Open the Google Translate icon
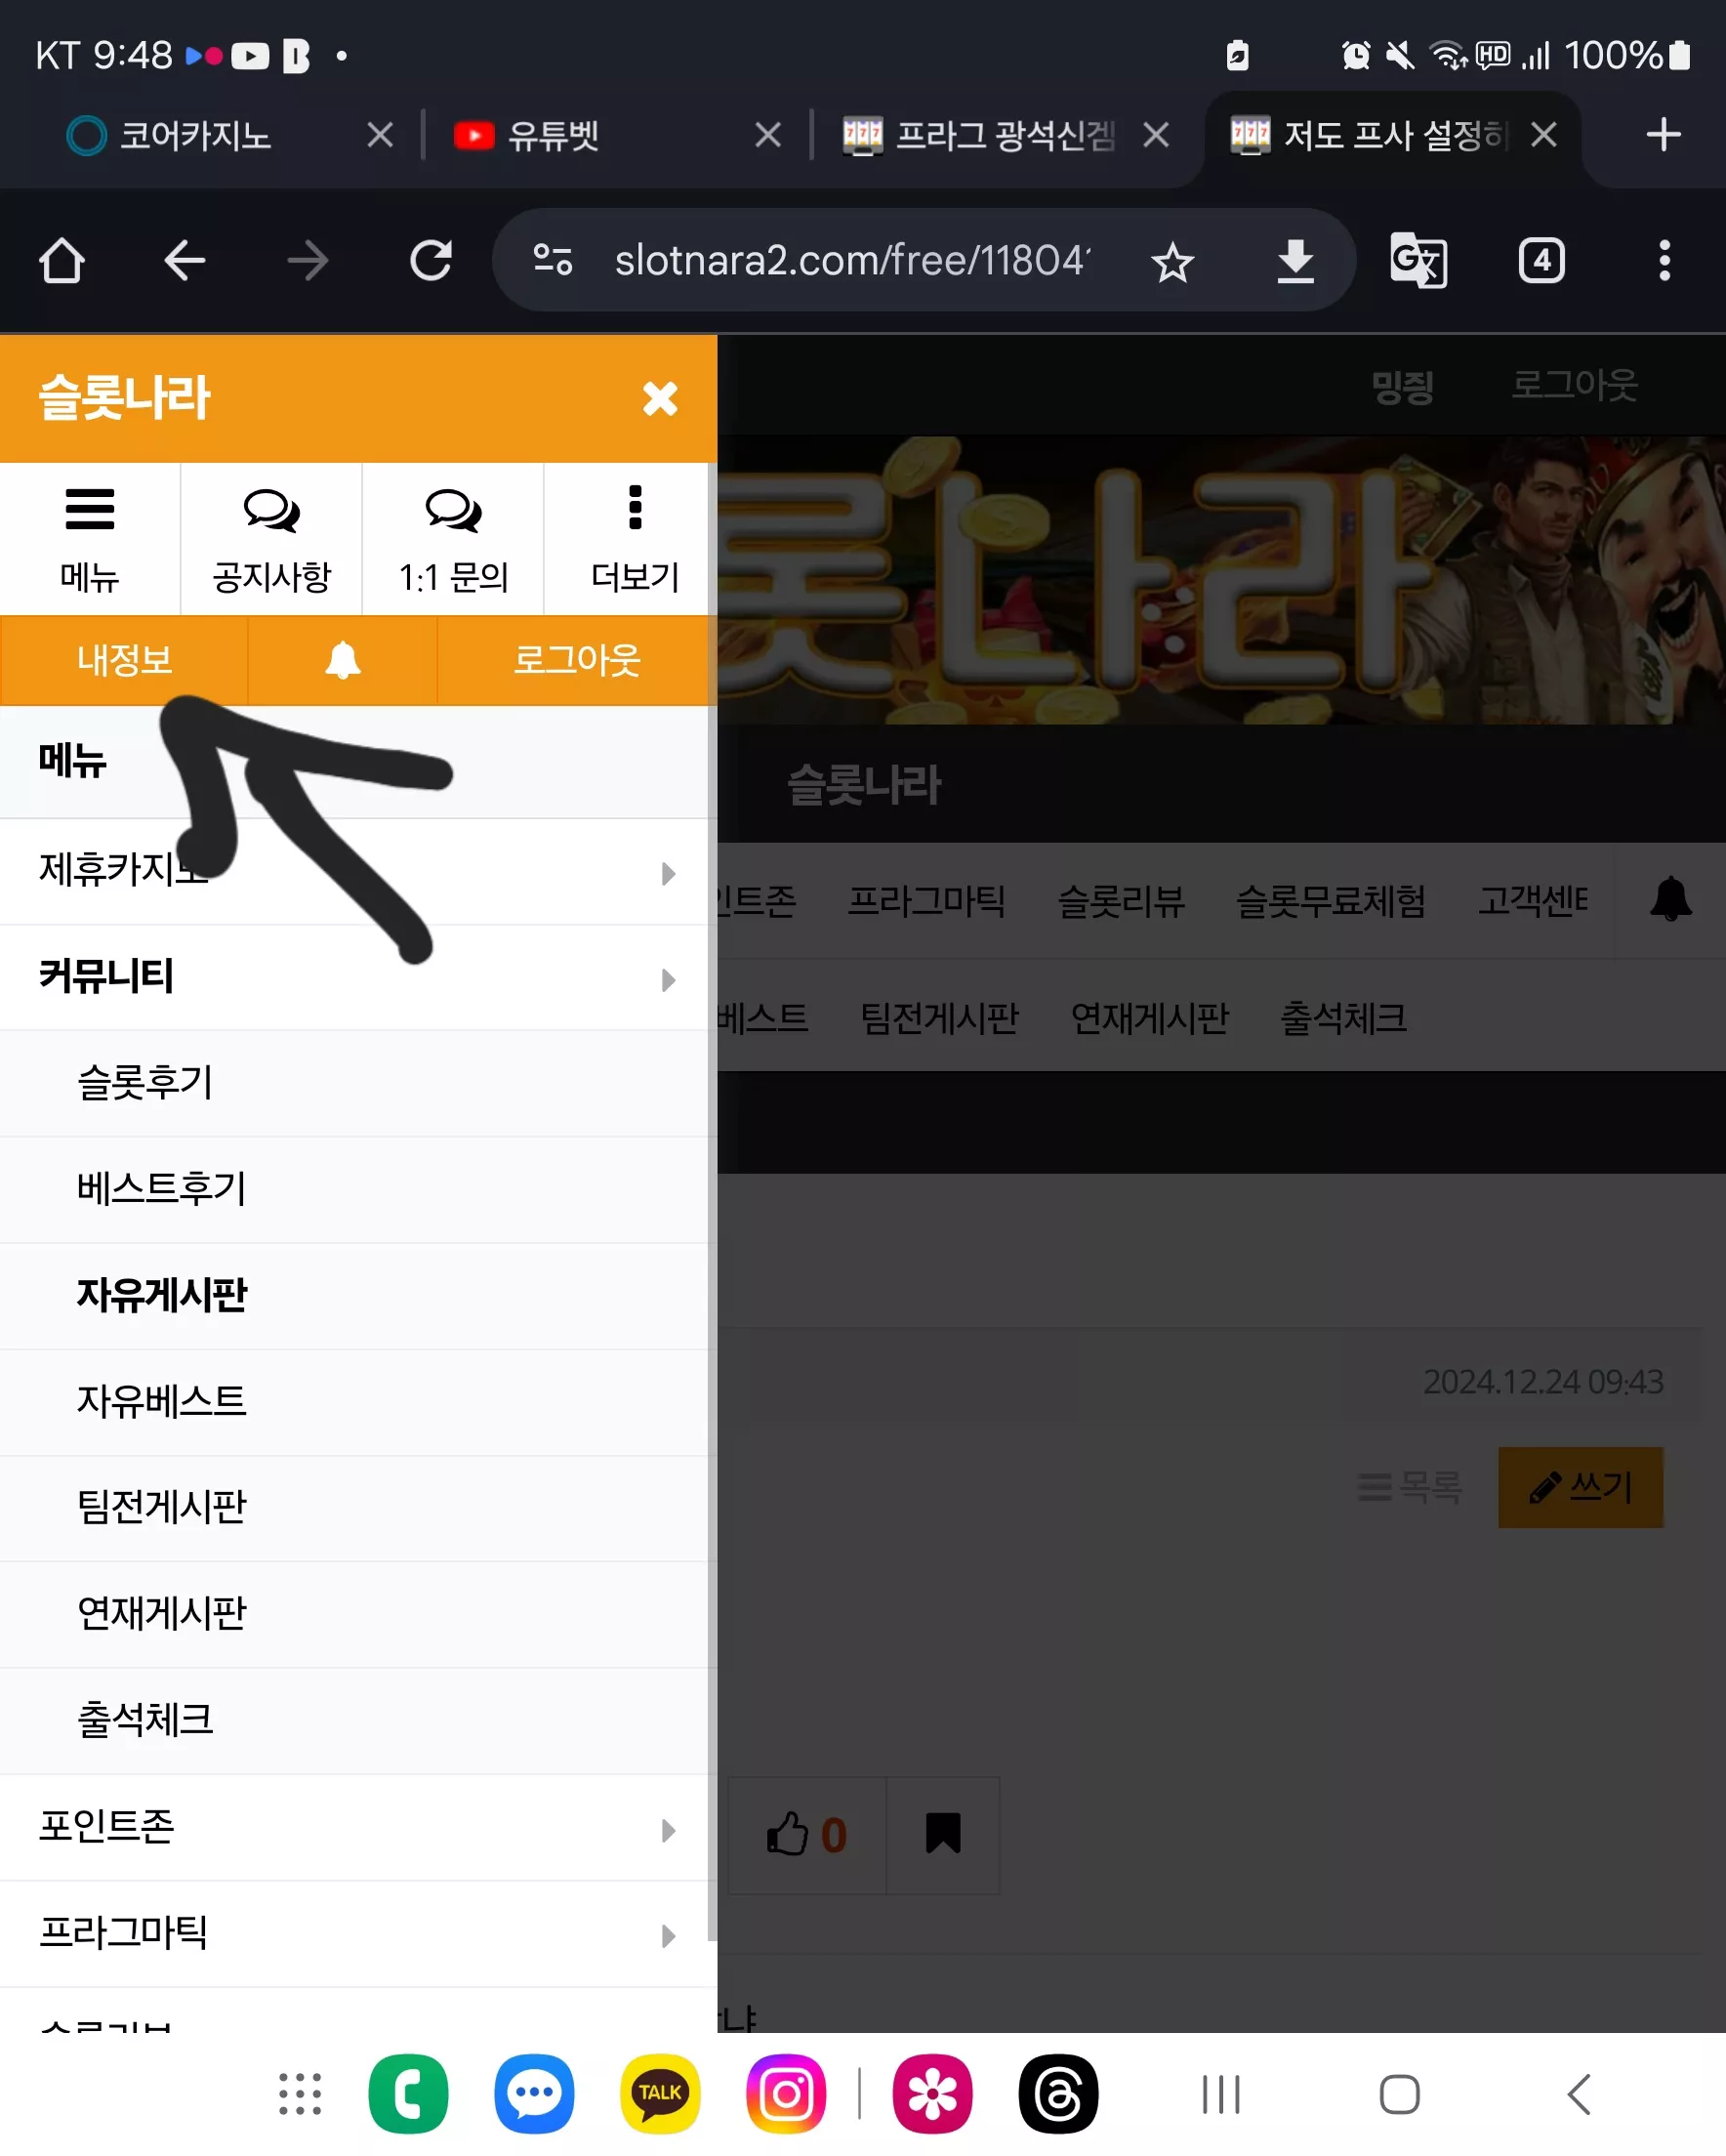The width and height of the screenshot is (1726, 2156). point(1418,261)
